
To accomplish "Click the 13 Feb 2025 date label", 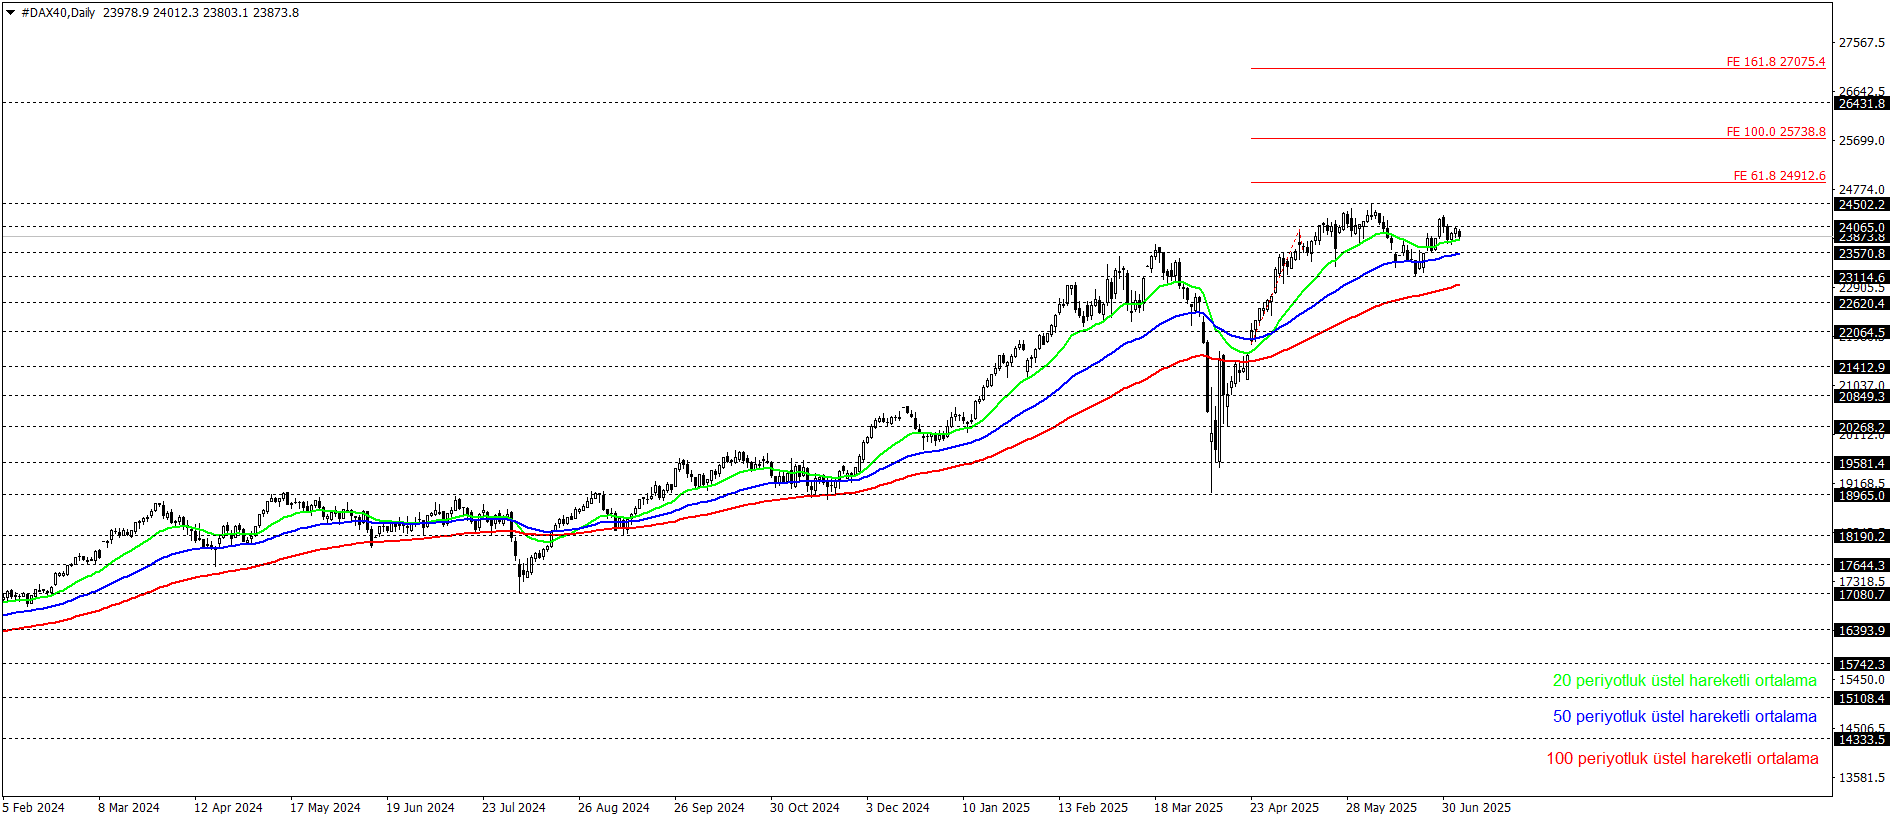I will (1092, 808).
